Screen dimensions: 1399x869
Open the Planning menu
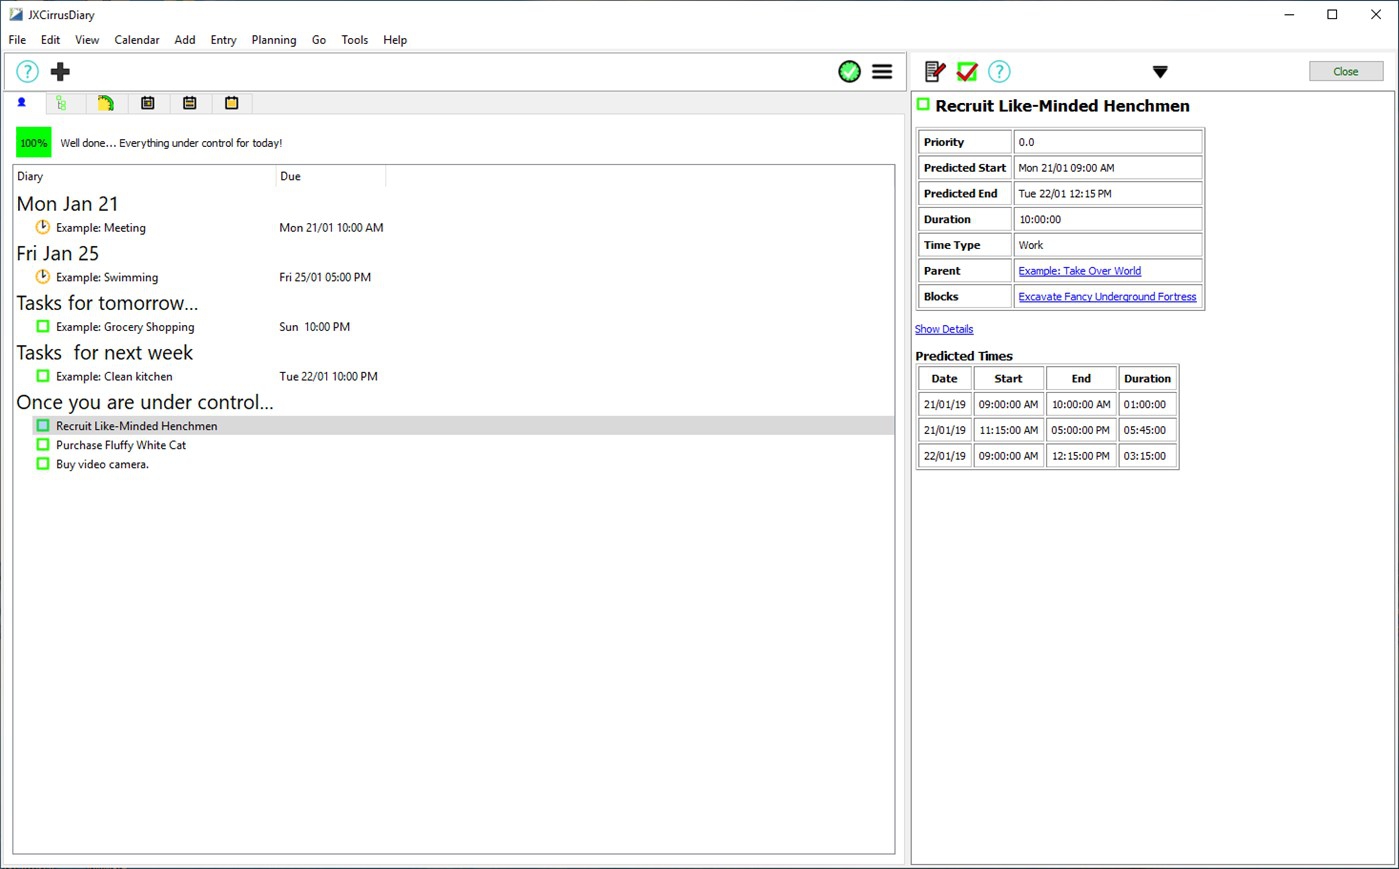(274, 40)
